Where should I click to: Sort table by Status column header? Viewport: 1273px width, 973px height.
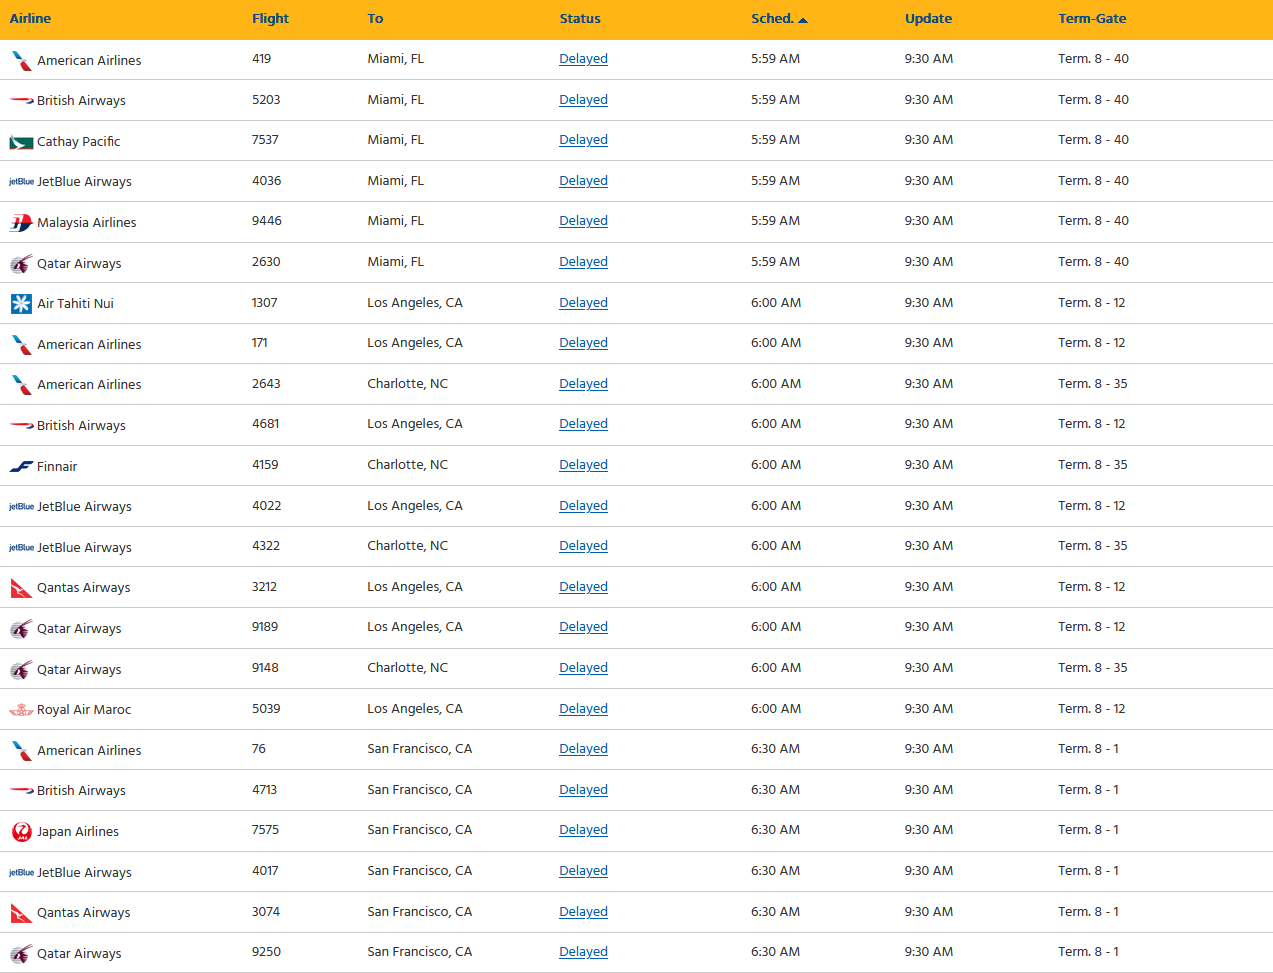pos(580,19)
